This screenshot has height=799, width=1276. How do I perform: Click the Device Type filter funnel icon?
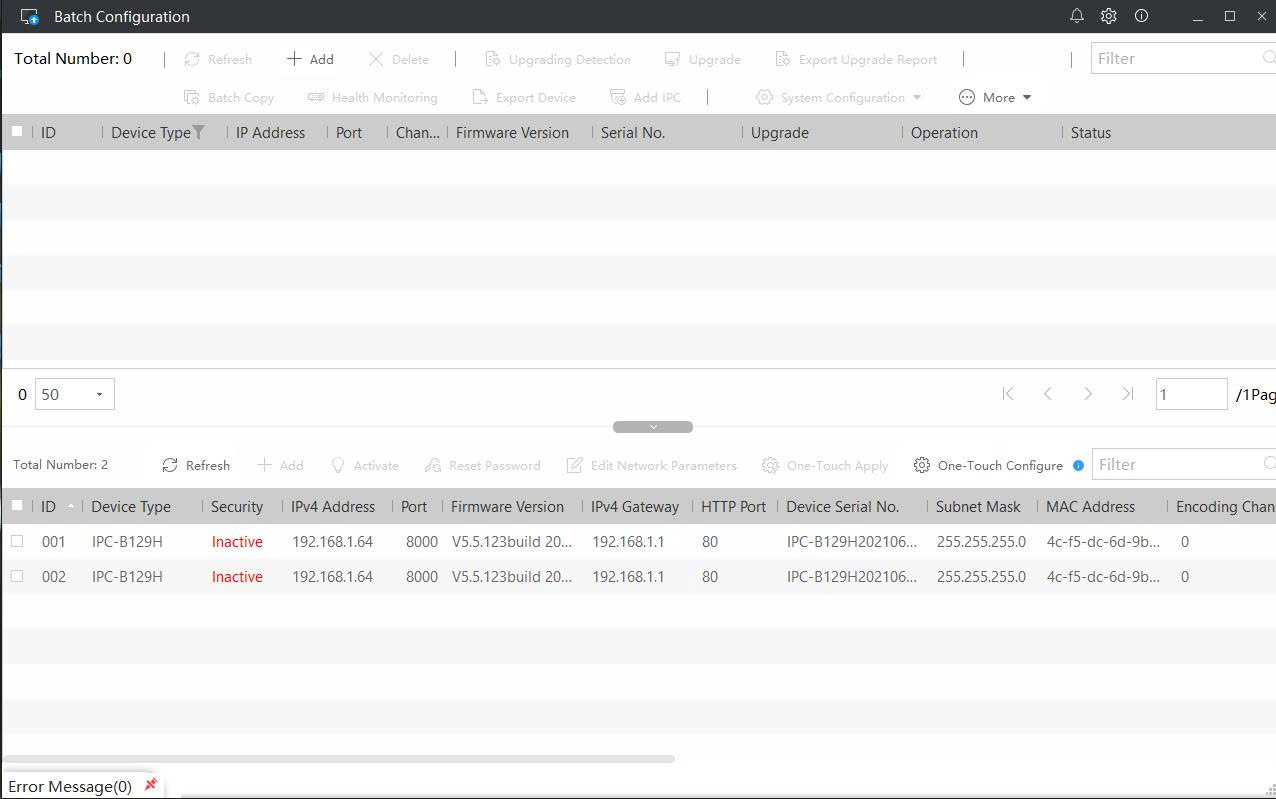pos(198,132)
